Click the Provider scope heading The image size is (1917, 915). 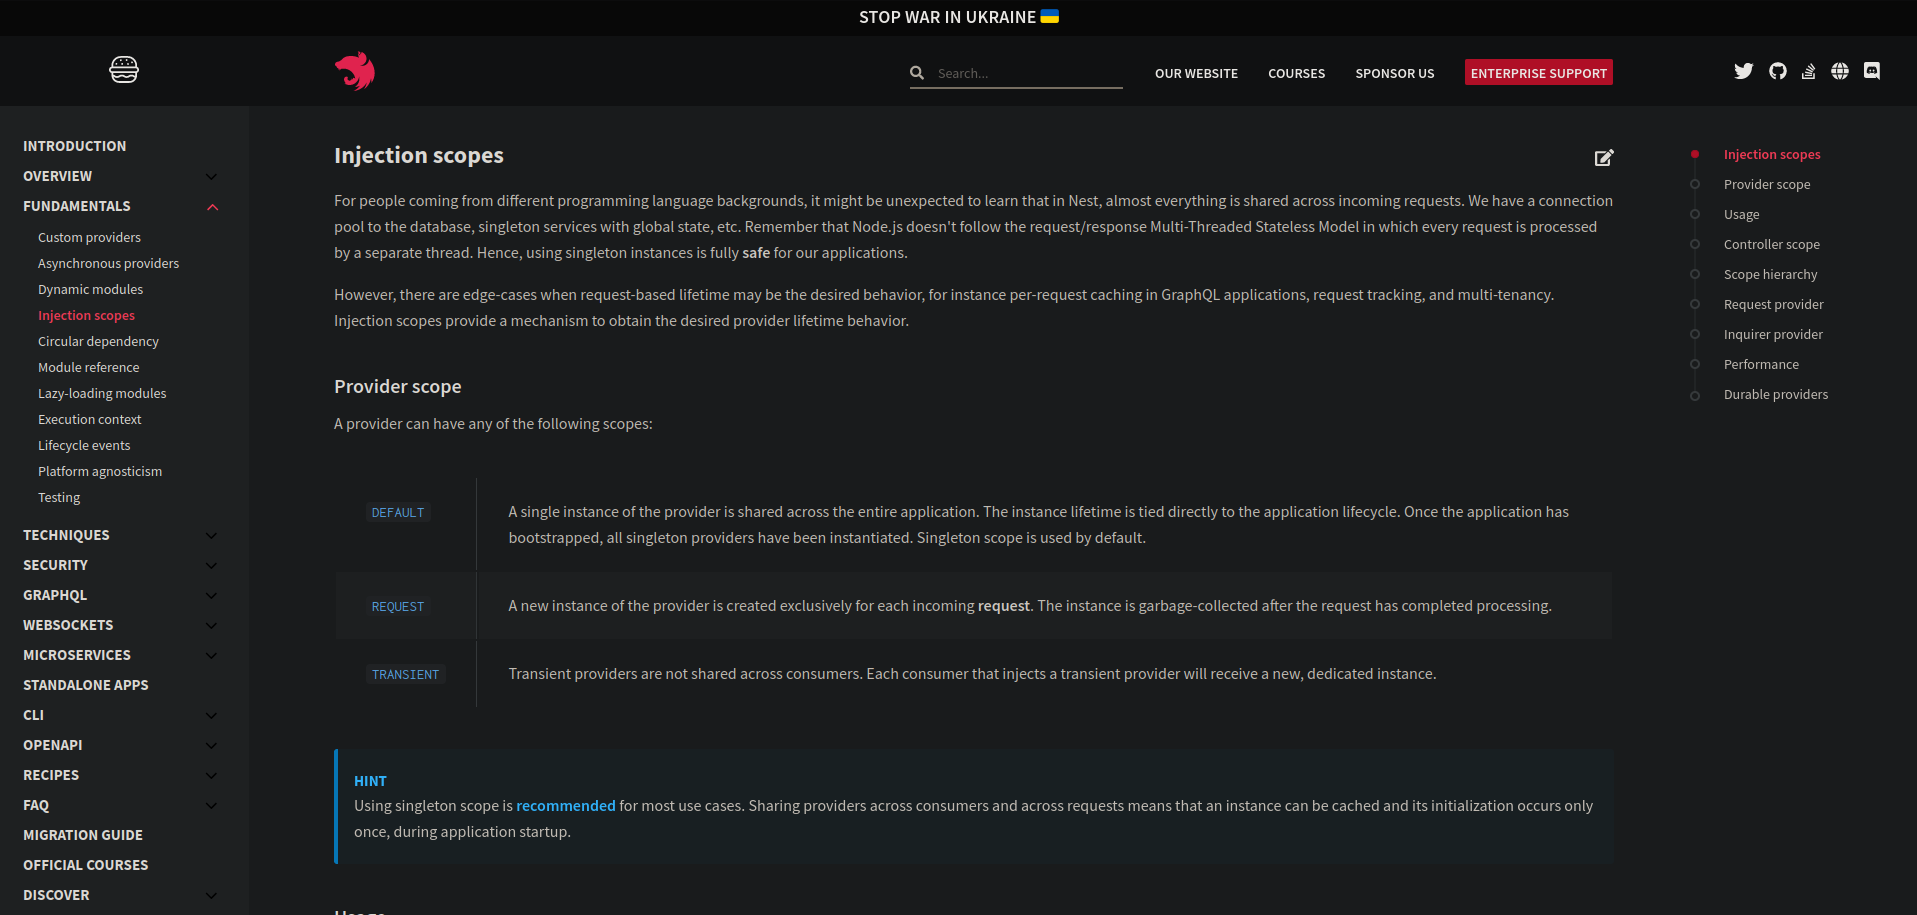point(398,386)
